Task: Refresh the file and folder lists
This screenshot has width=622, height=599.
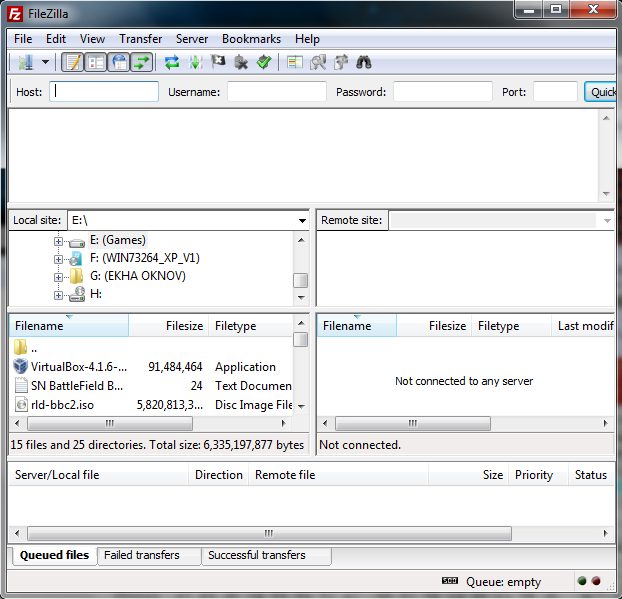Action: tap(172, 62)
